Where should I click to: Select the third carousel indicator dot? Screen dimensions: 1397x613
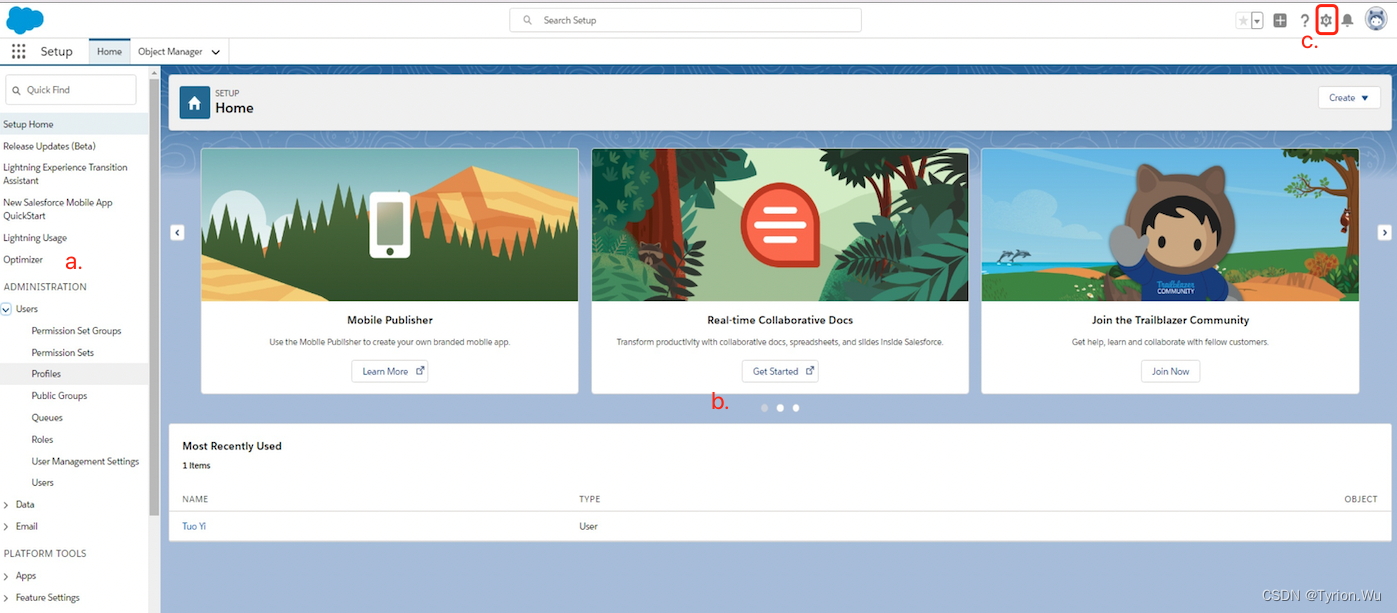796,408
